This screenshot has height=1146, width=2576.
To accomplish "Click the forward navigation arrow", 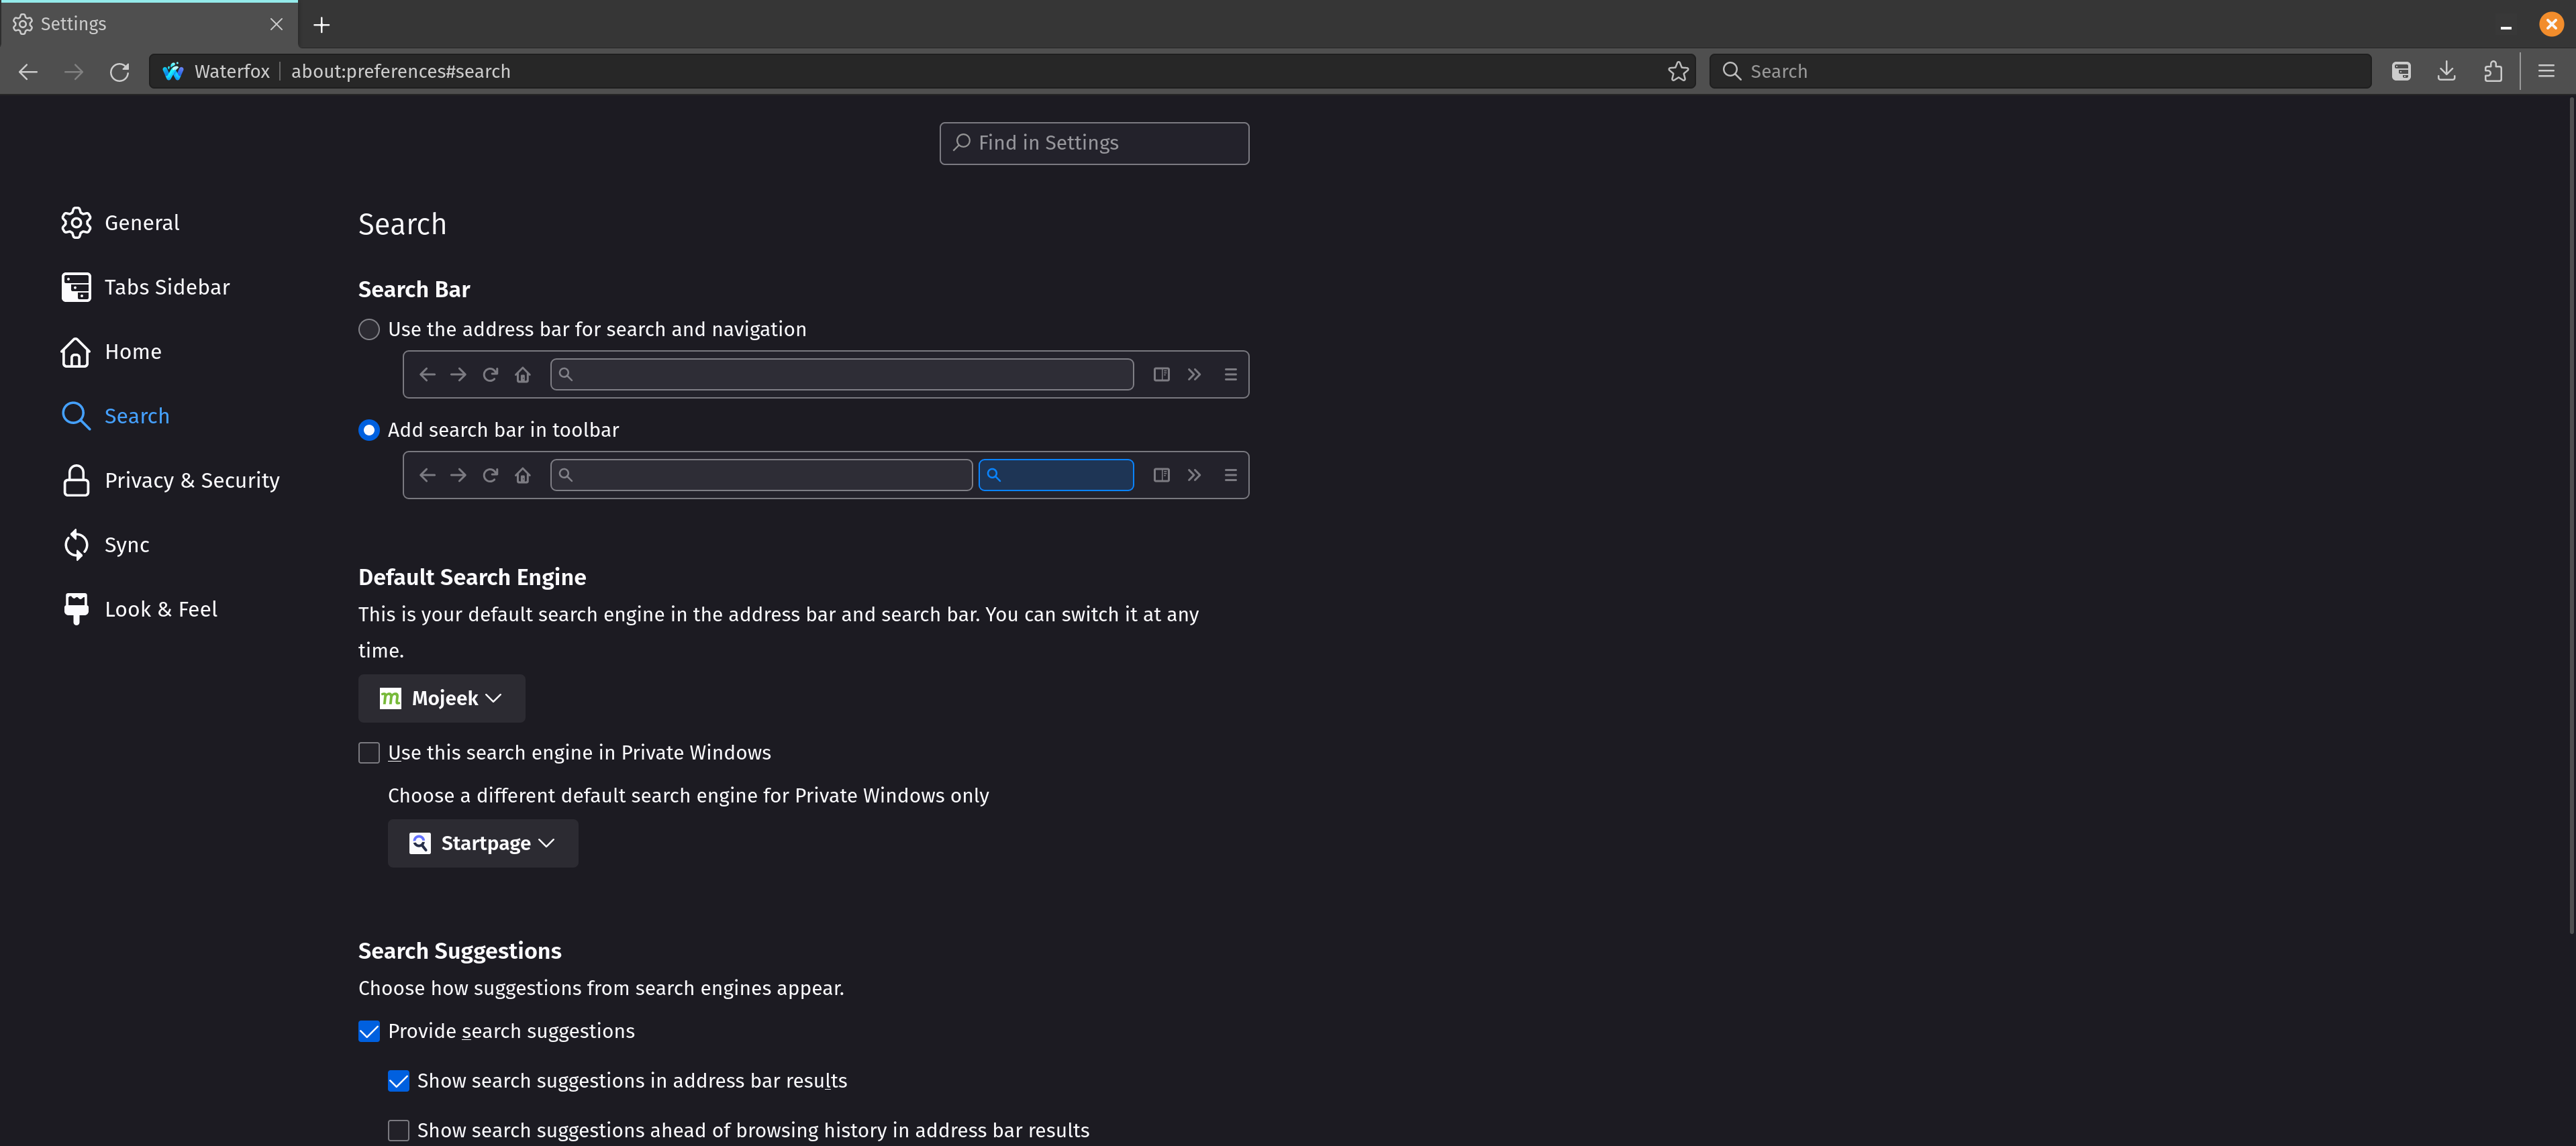I will pyautogui.click(x=74, y=71).
